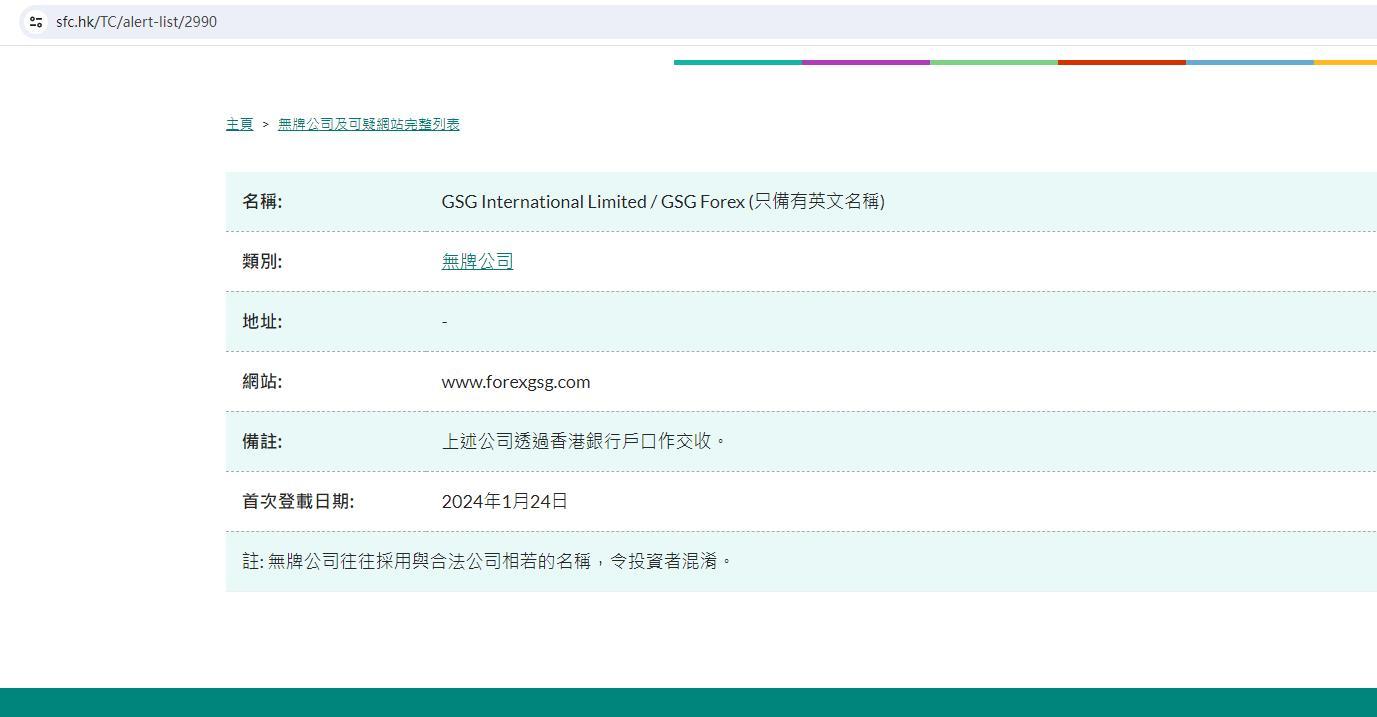
Task: Open the 無牌公司及可疑網站完整列表 breadcrumb link
Action: pyautogui.click(x=368, y=124)
